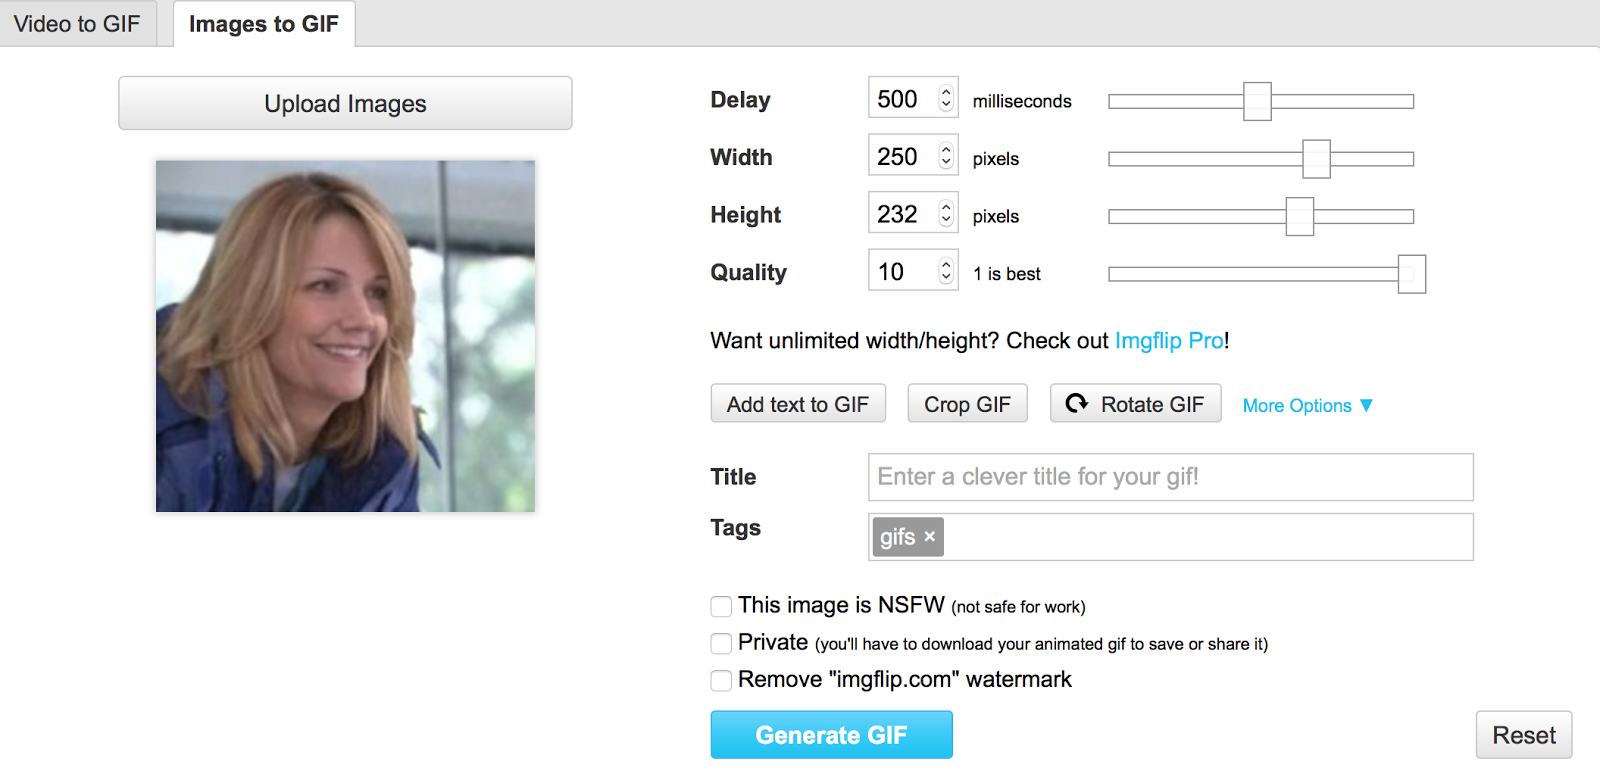The height and width of the screenshot is (774, 1600).
Task: Switch to Video to GIF tab
Action: (x=77, y=24)
